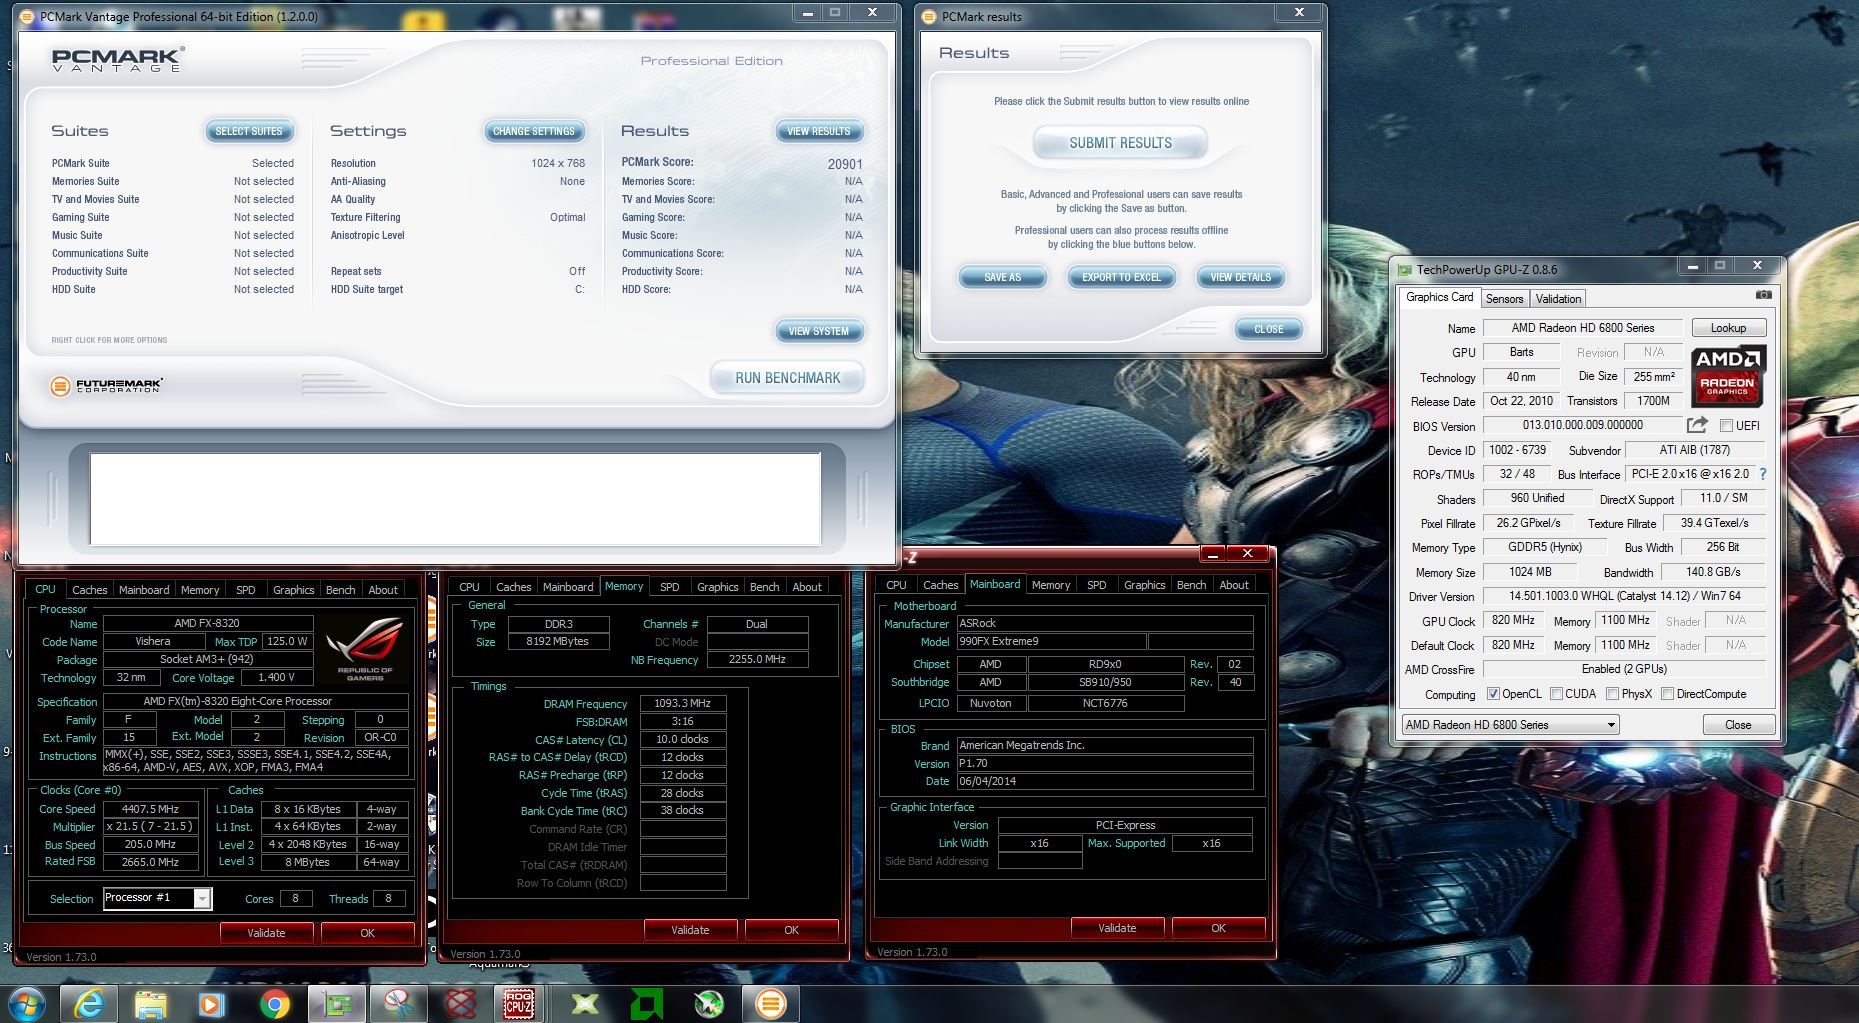
Task: Click the red atom-shaped taskbar icon
Action: click(460, 1003)
